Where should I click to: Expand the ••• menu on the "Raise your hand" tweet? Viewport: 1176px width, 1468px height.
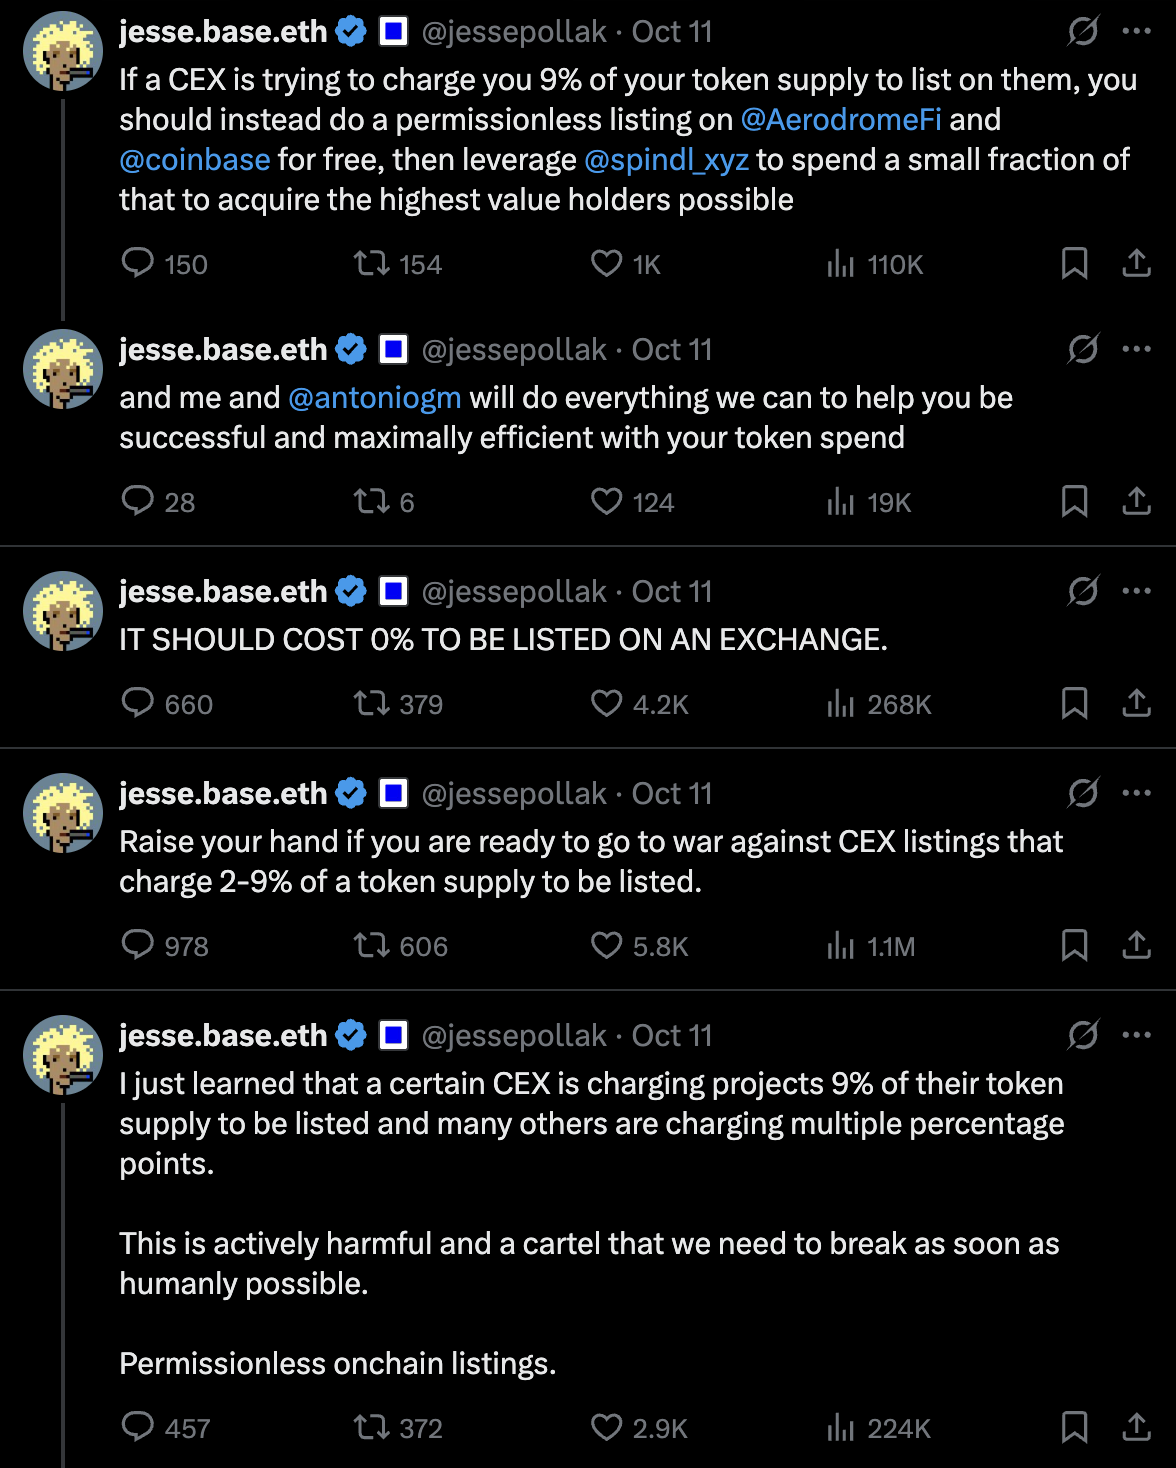pos(1136,791)
